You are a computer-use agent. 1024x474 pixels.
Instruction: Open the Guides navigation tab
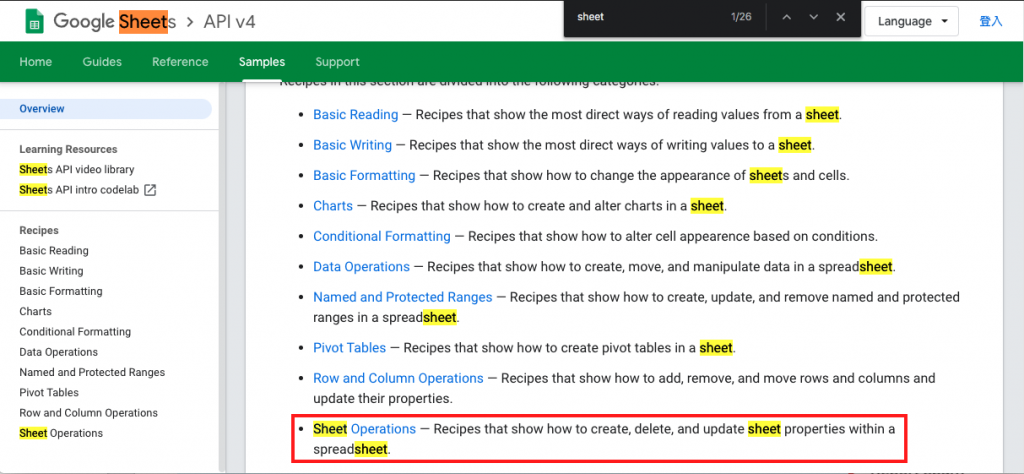point(102,62)
